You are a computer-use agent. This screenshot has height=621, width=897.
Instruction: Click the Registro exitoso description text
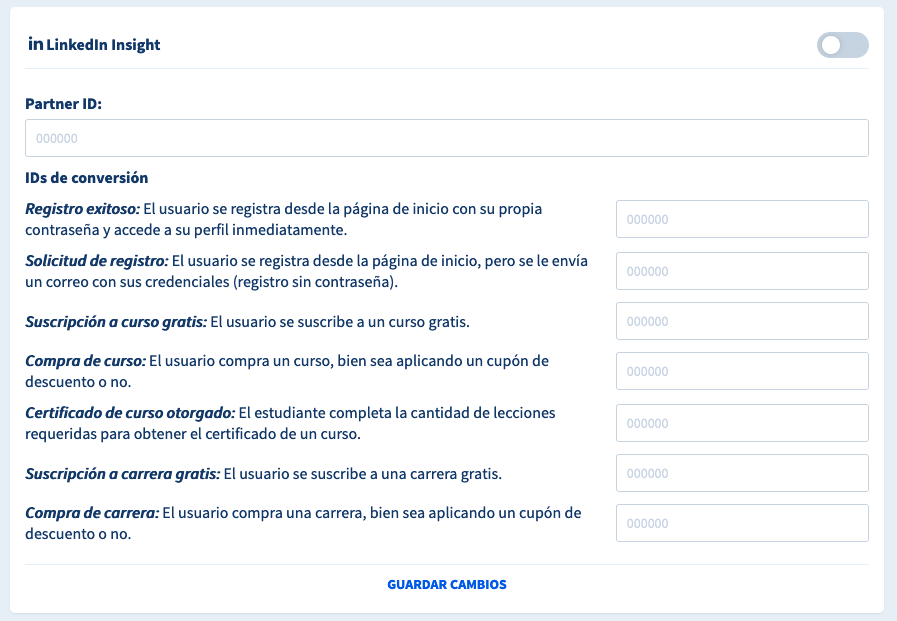300,219
